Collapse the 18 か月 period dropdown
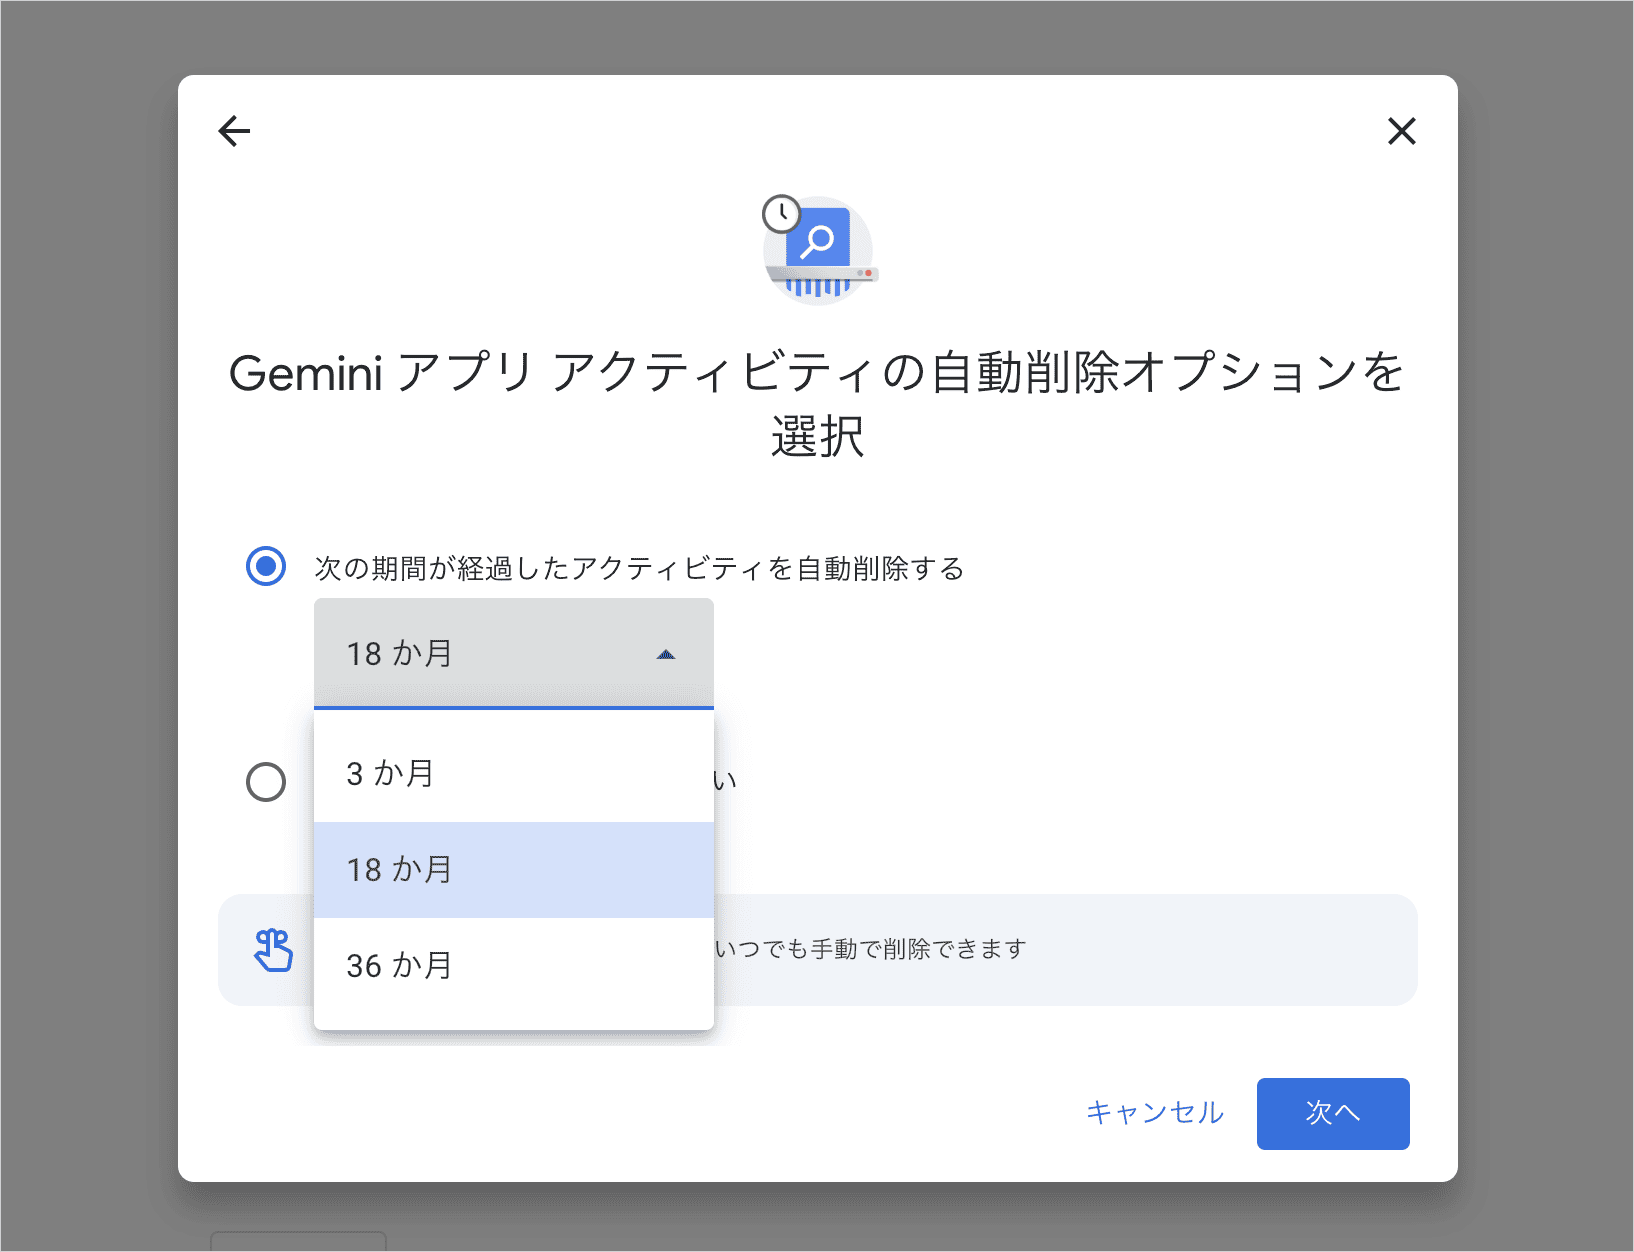 [x=514, y=654]
